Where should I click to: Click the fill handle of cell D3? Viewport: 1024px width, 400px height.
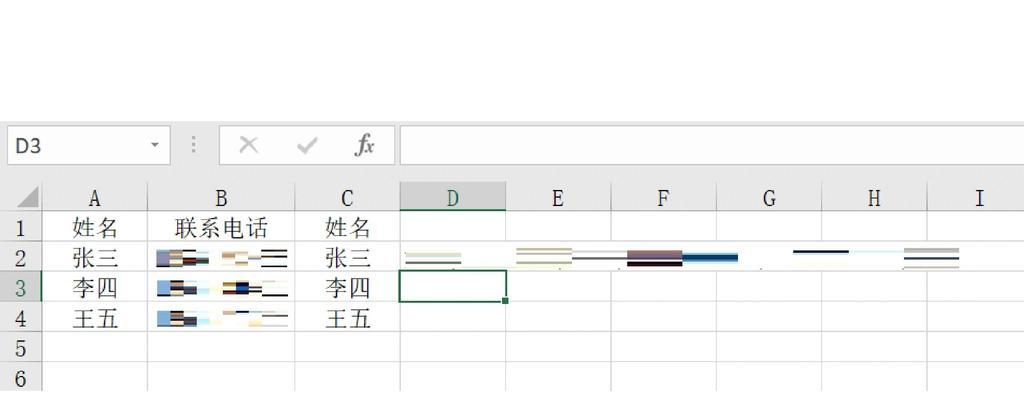[x=505, y=301]
